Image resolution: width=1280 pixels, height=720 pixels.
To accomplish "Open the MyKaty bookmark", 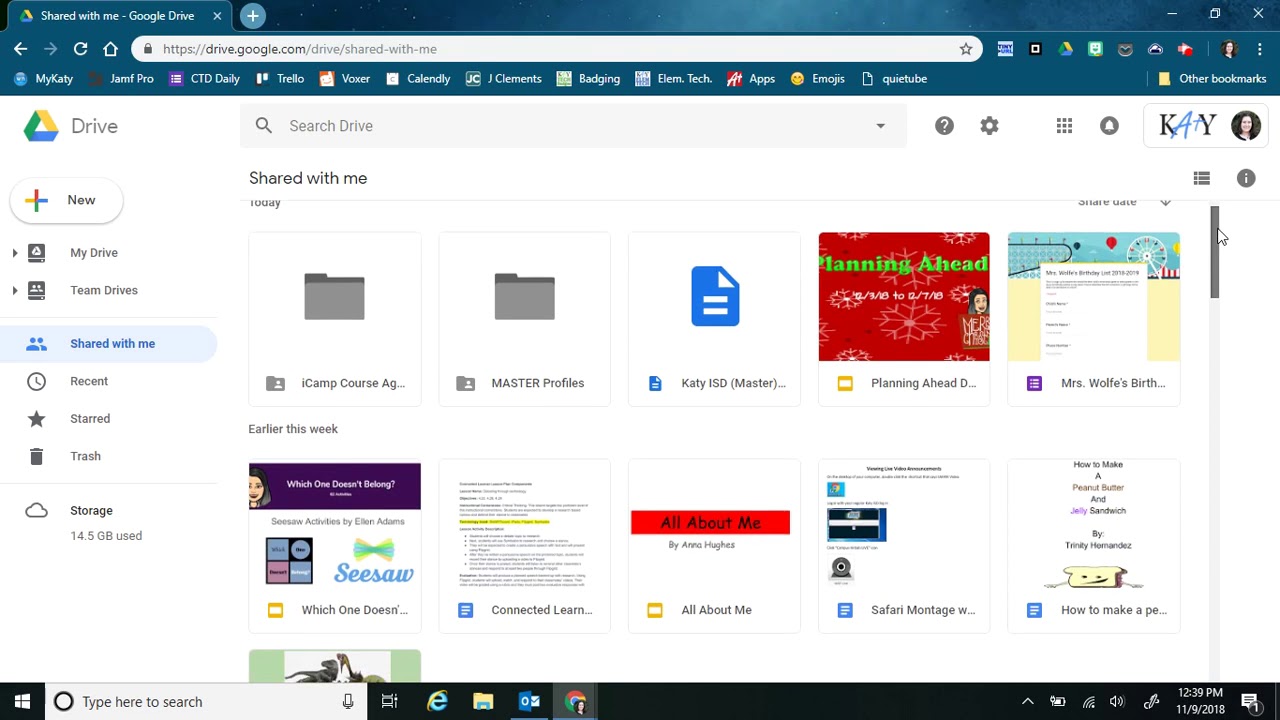I will pos(43,79).
